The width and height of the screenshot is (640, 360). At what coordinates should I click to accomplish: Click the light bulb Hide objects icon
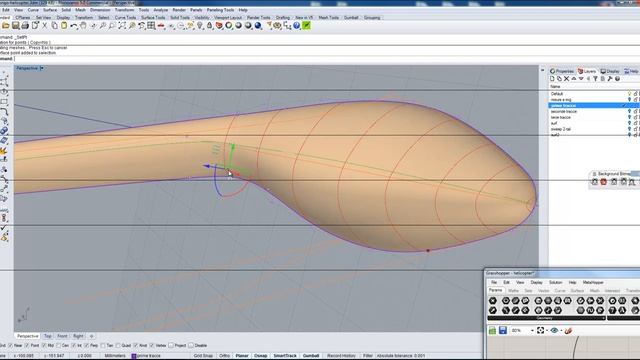(x=200, y=26)
